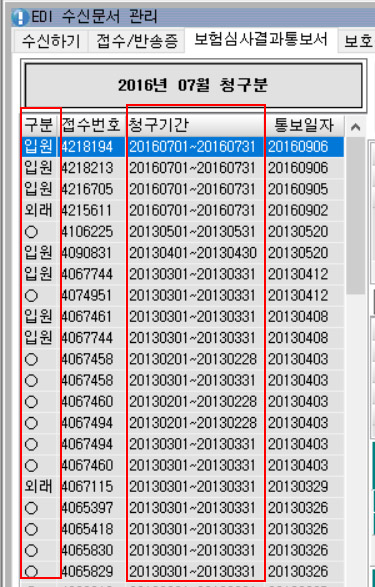Click the 통보일자 column header

pos(304,125)
